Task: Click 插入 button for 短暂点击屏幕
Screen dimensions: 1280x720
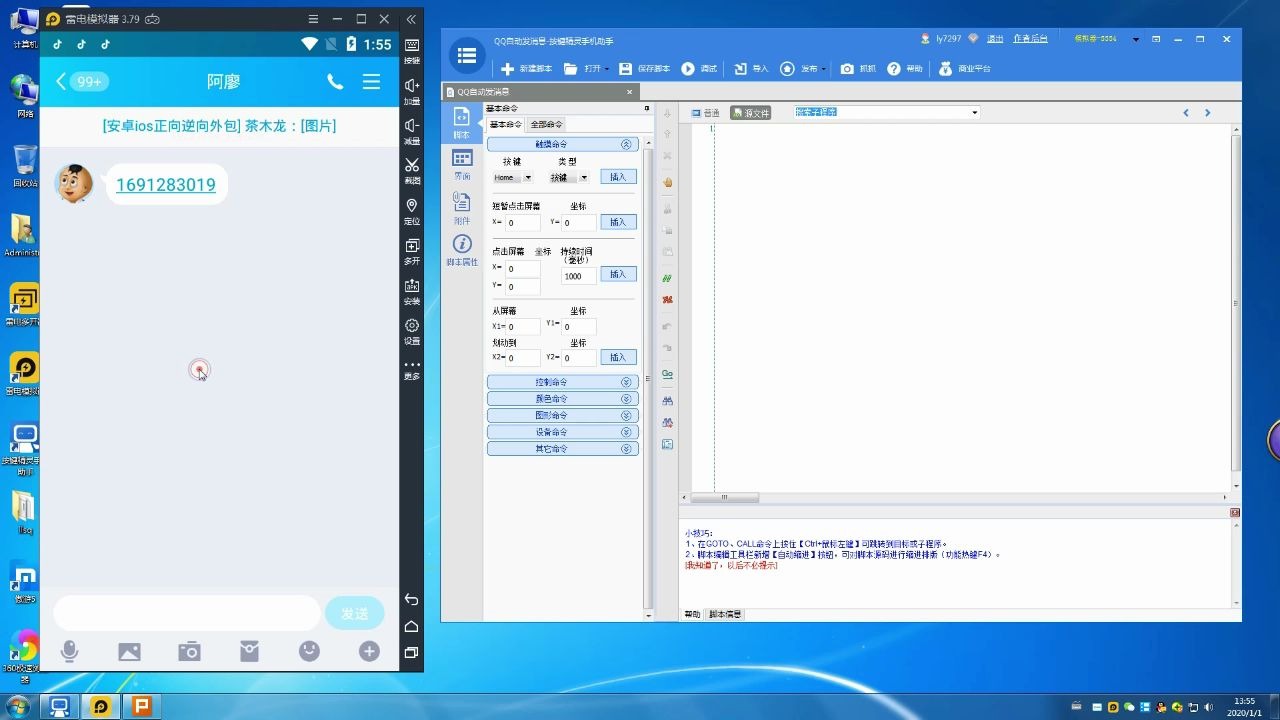Action: click(x=618, y=223)
